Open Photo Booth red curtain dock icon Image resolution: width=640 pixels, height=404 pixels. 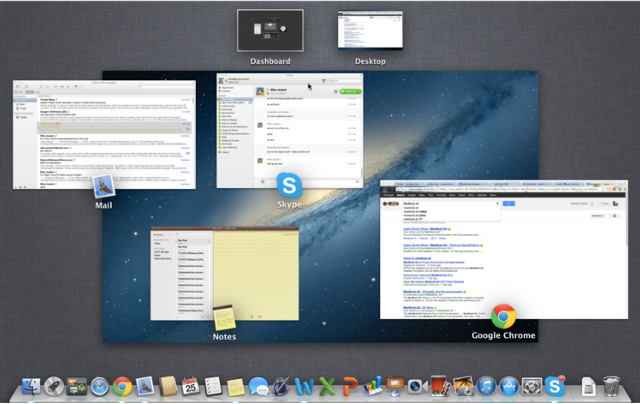[x=440, y=386]
